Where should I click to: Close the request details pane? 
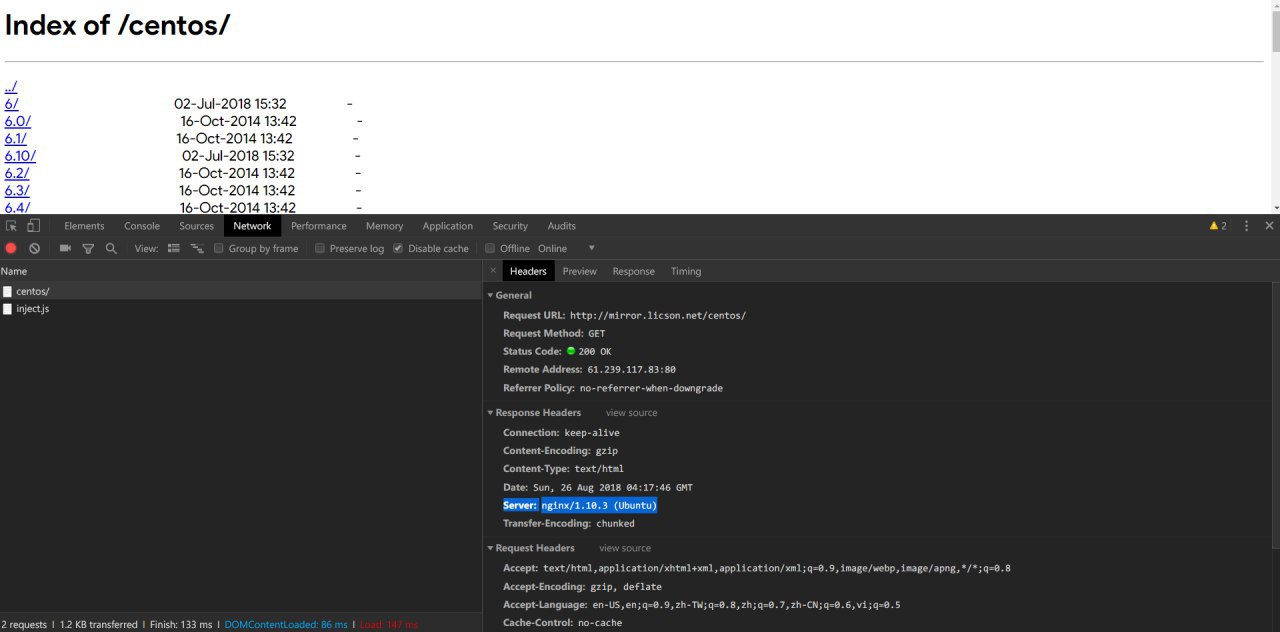[493, 271]
